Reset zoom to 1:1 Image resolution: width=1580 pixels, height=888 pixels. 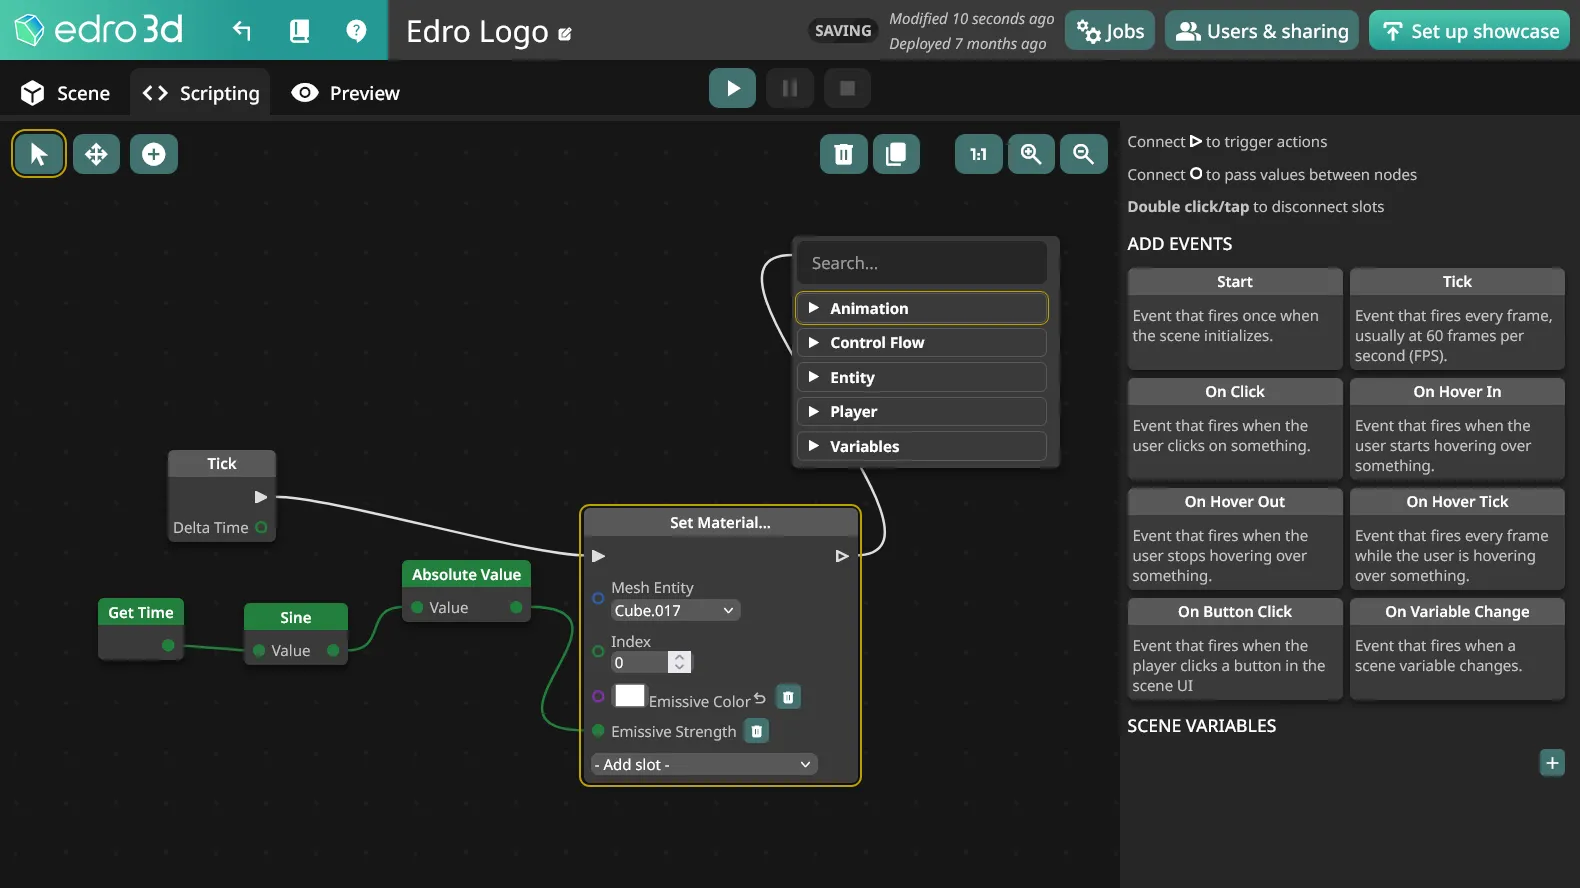[978, 154]
